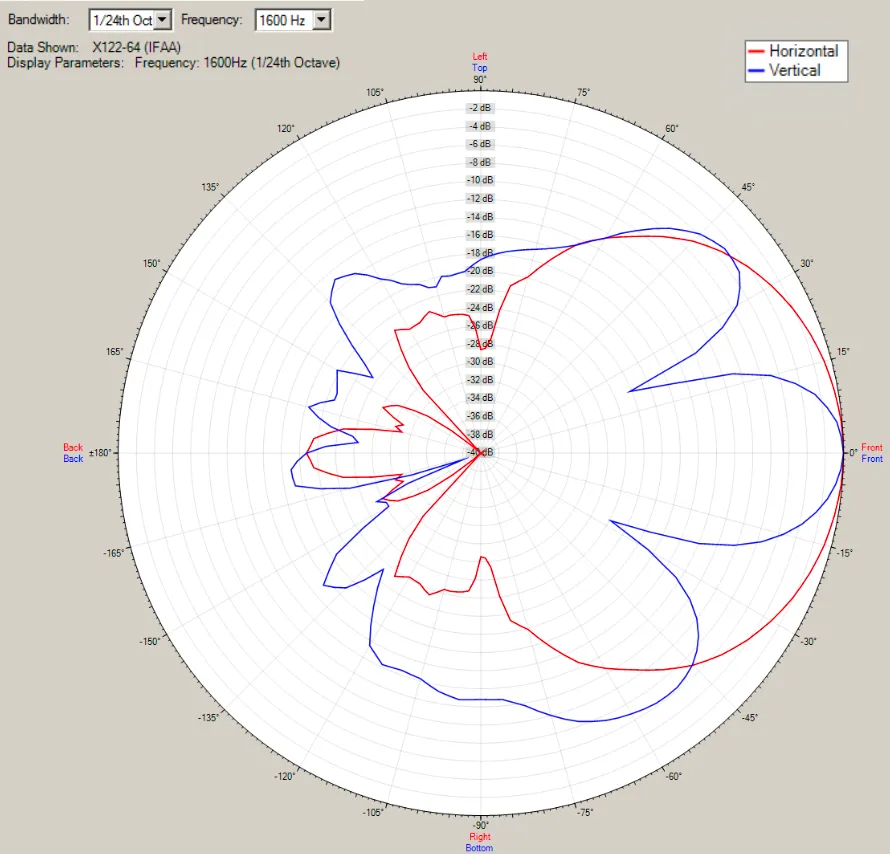Select the -20 dB ring label on the scale
Screen dimensions: 890x854
479,270
